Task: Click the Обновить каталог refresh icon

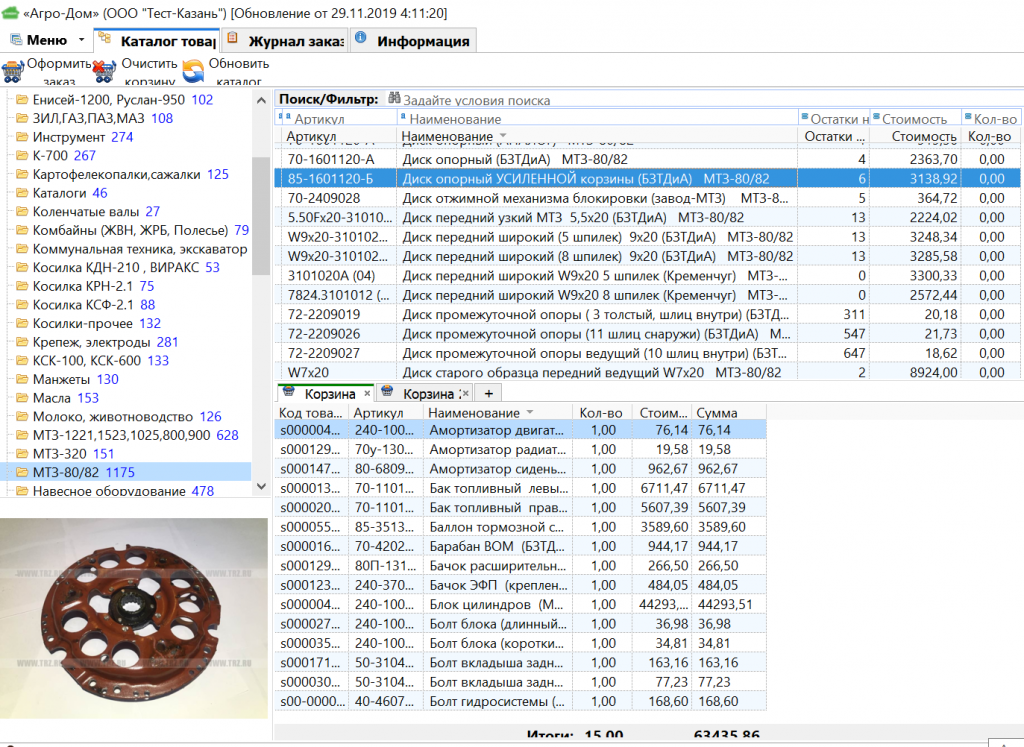Action: (x=193, y=71)
